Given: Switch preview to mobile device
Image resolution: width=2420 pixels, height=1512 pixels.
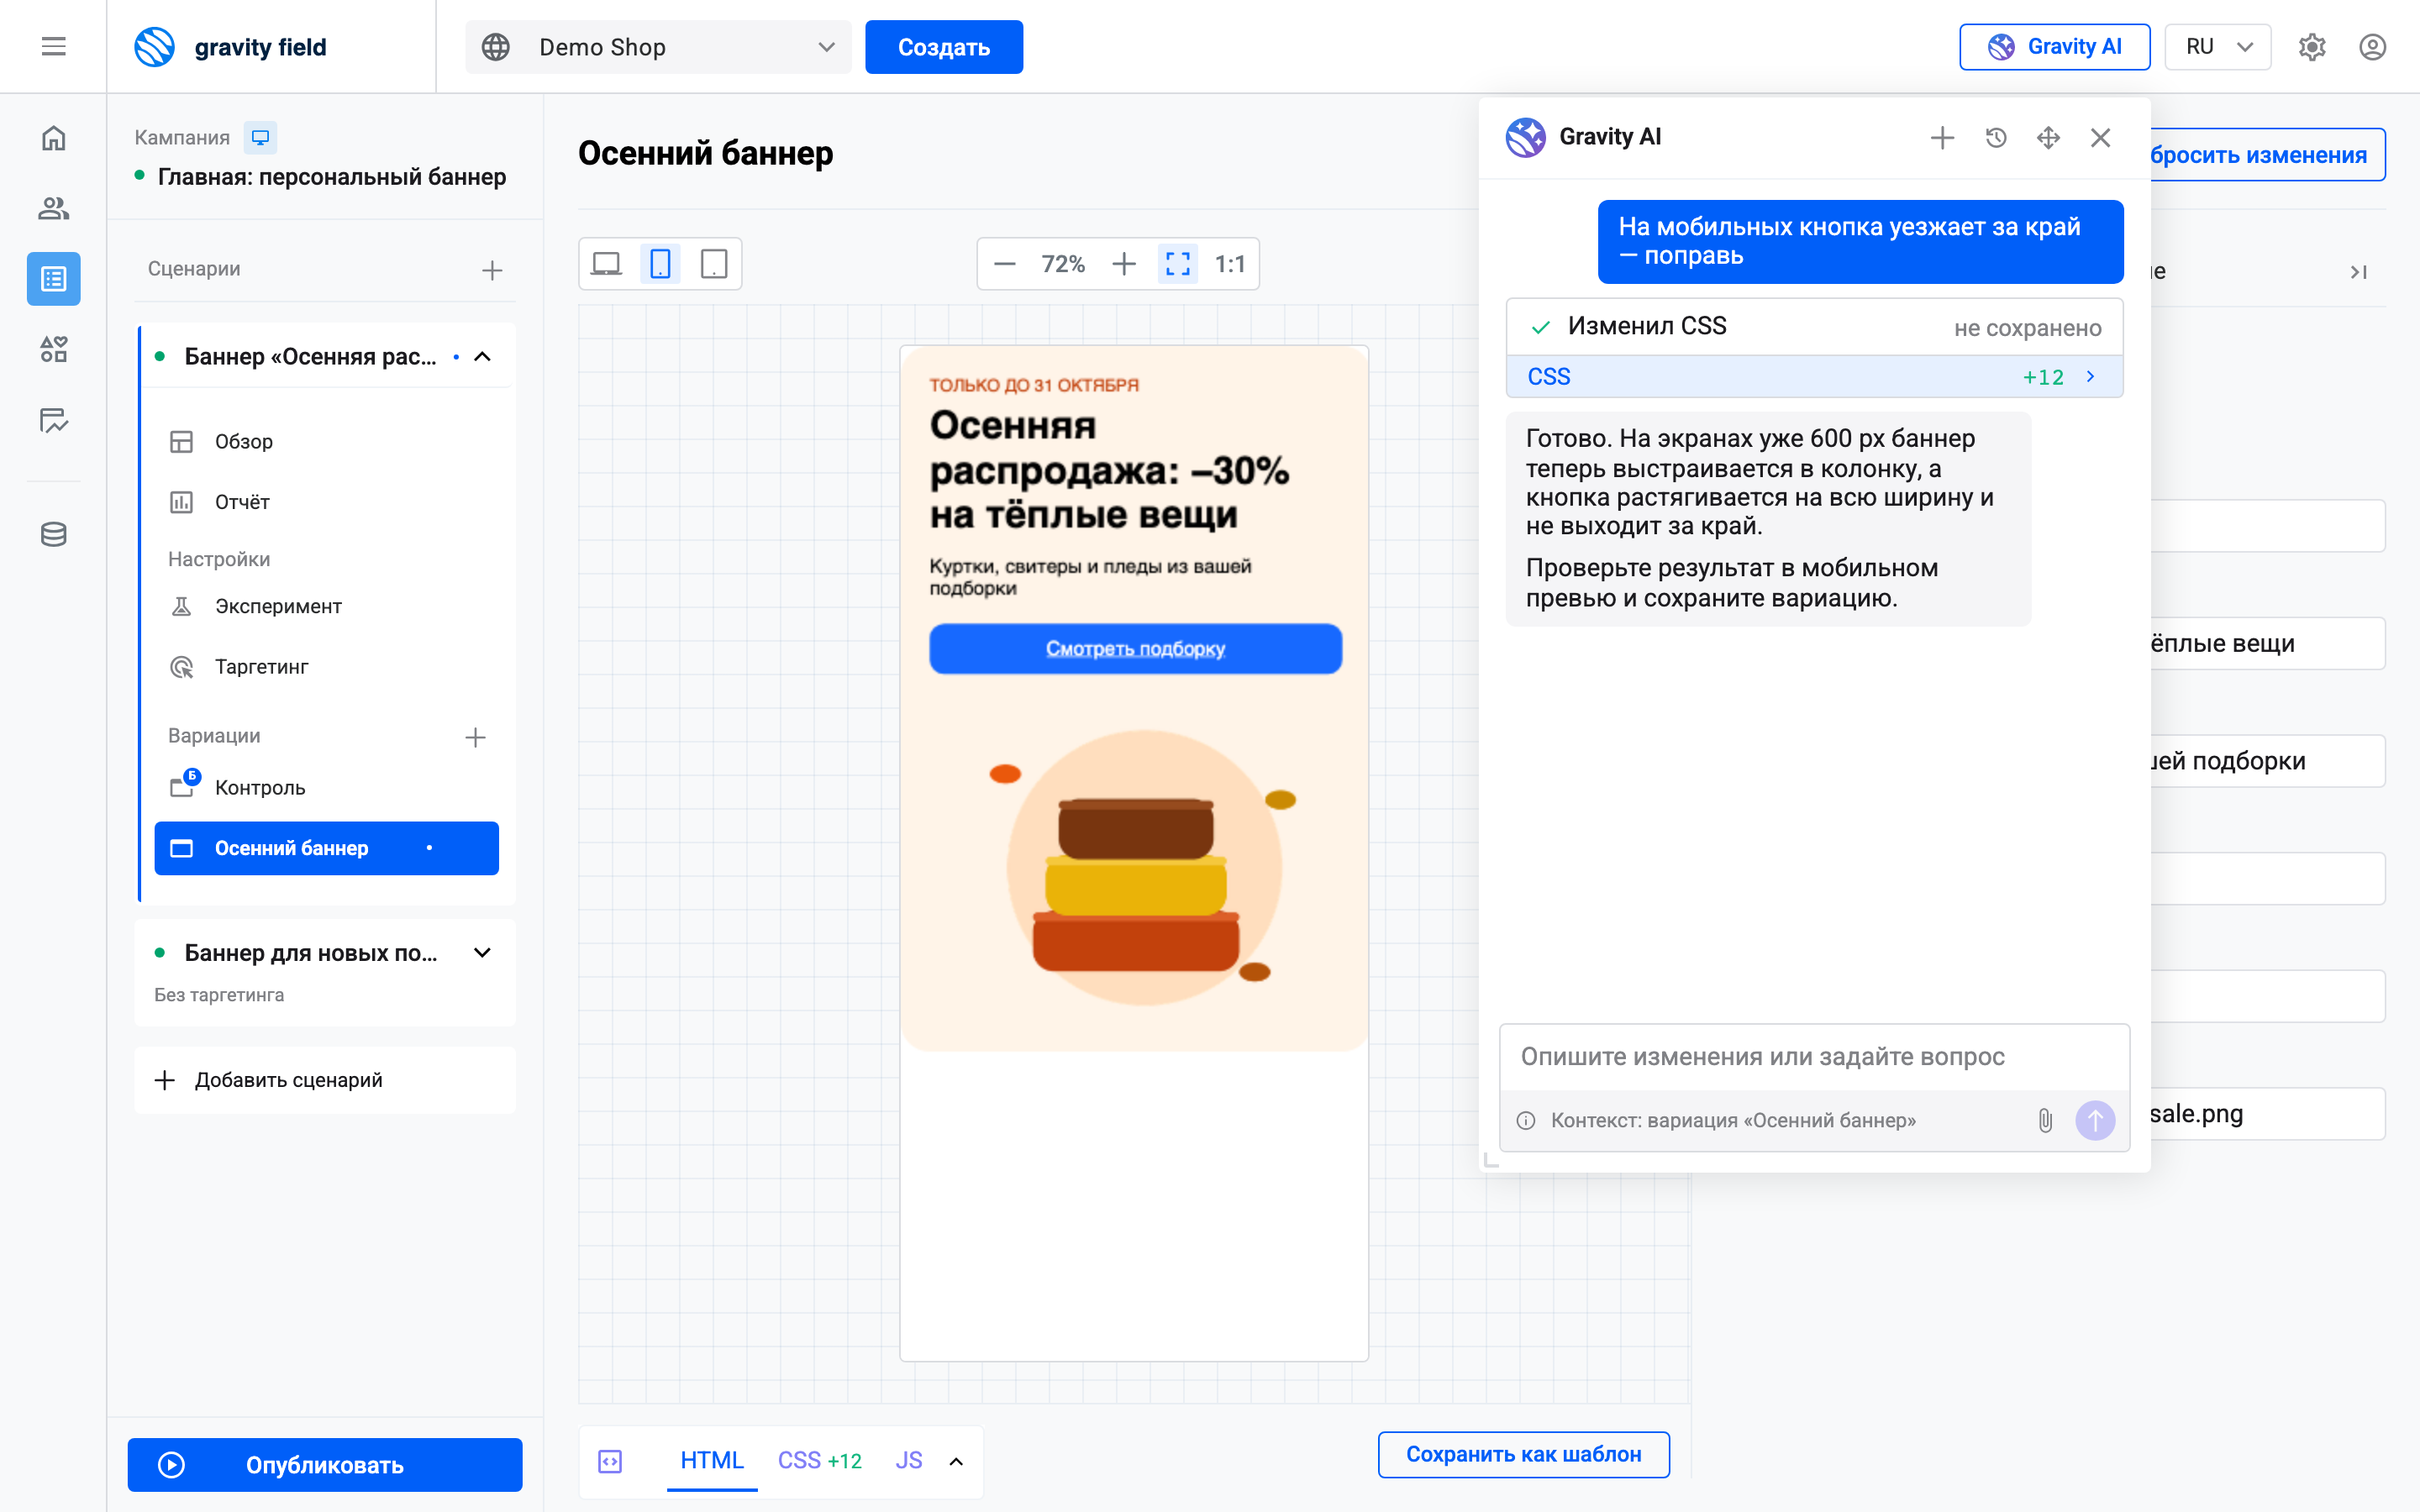Looking at the screenshot, I should pos(660,264).
